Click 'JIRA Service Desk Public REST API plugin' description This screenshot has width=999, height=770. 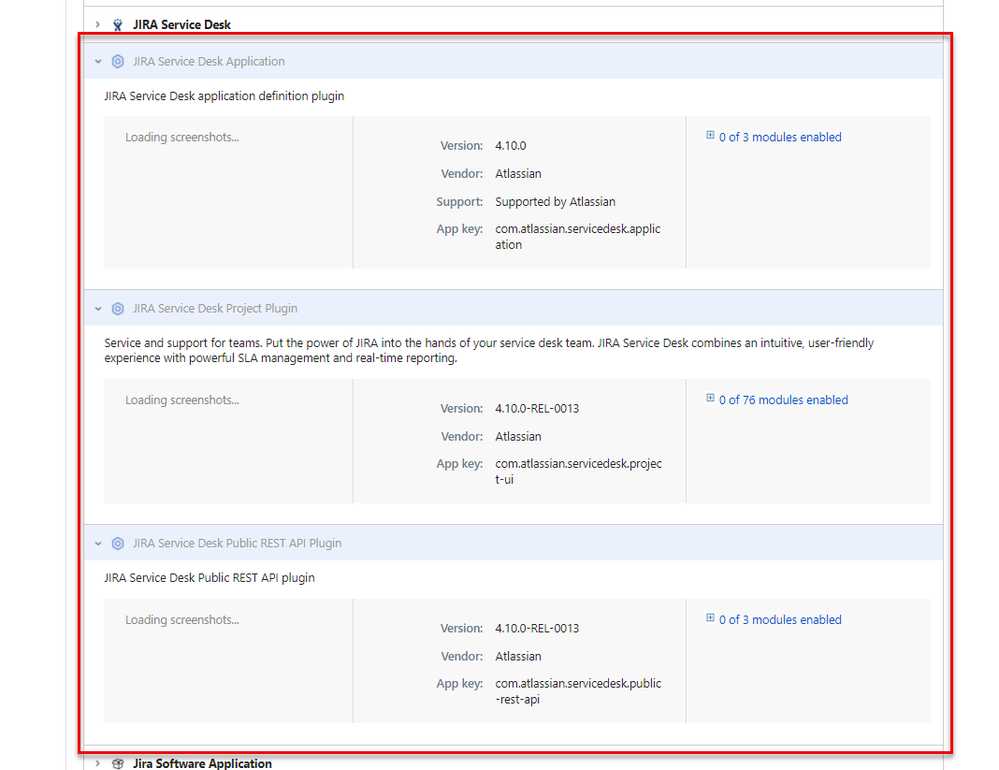(210, 578)
